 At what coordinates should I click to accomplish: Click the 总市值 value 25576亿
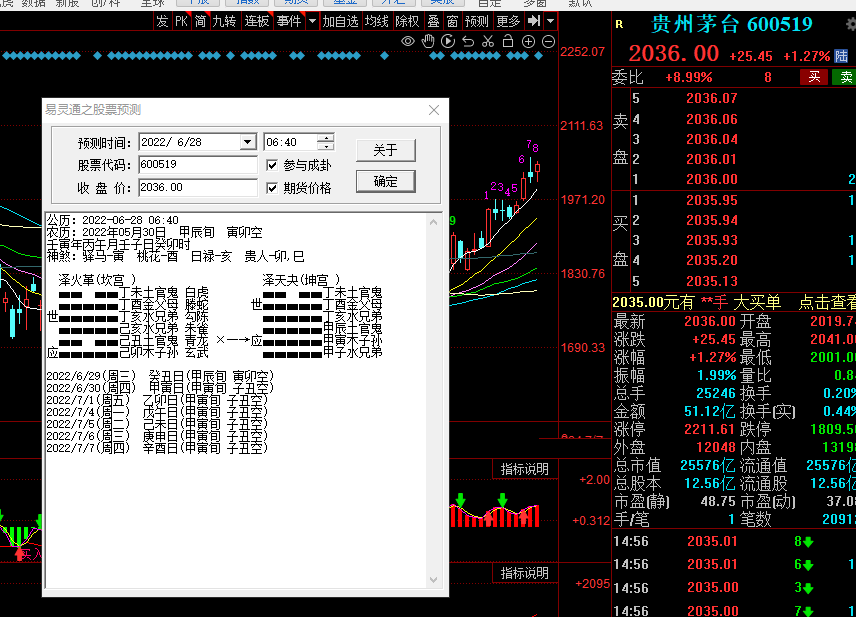708,465
